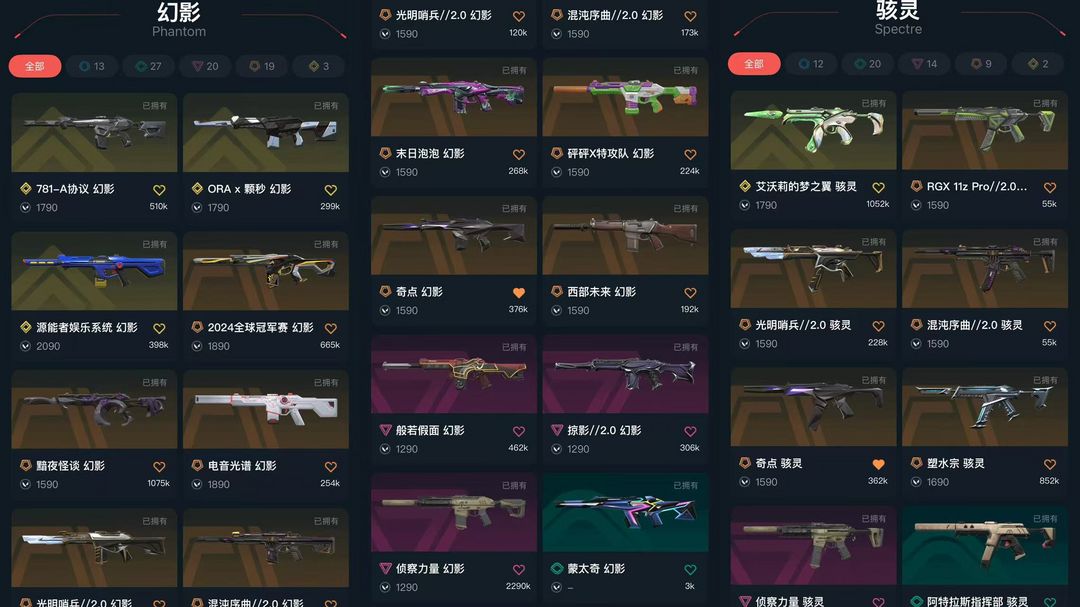Click the heart icon for 蒙太奇 幻影
This screenshot has width=1080, height=607.
pyautogui.click(x=690, y=570)
